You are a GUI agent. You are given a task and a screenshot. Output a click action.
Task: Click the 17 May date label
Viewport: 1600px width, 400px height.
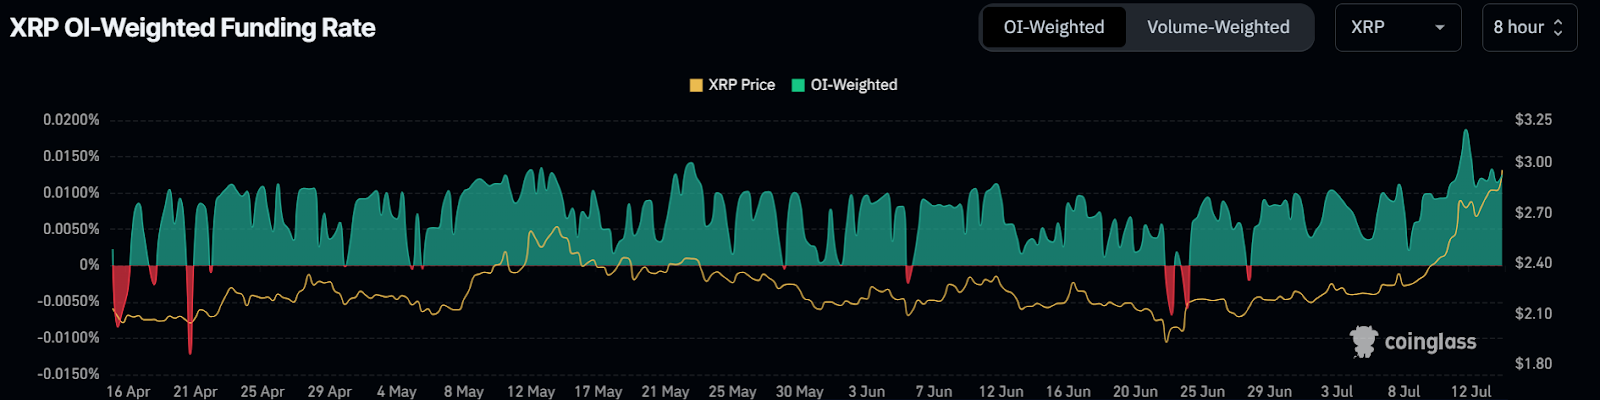[x=598, y=392]
